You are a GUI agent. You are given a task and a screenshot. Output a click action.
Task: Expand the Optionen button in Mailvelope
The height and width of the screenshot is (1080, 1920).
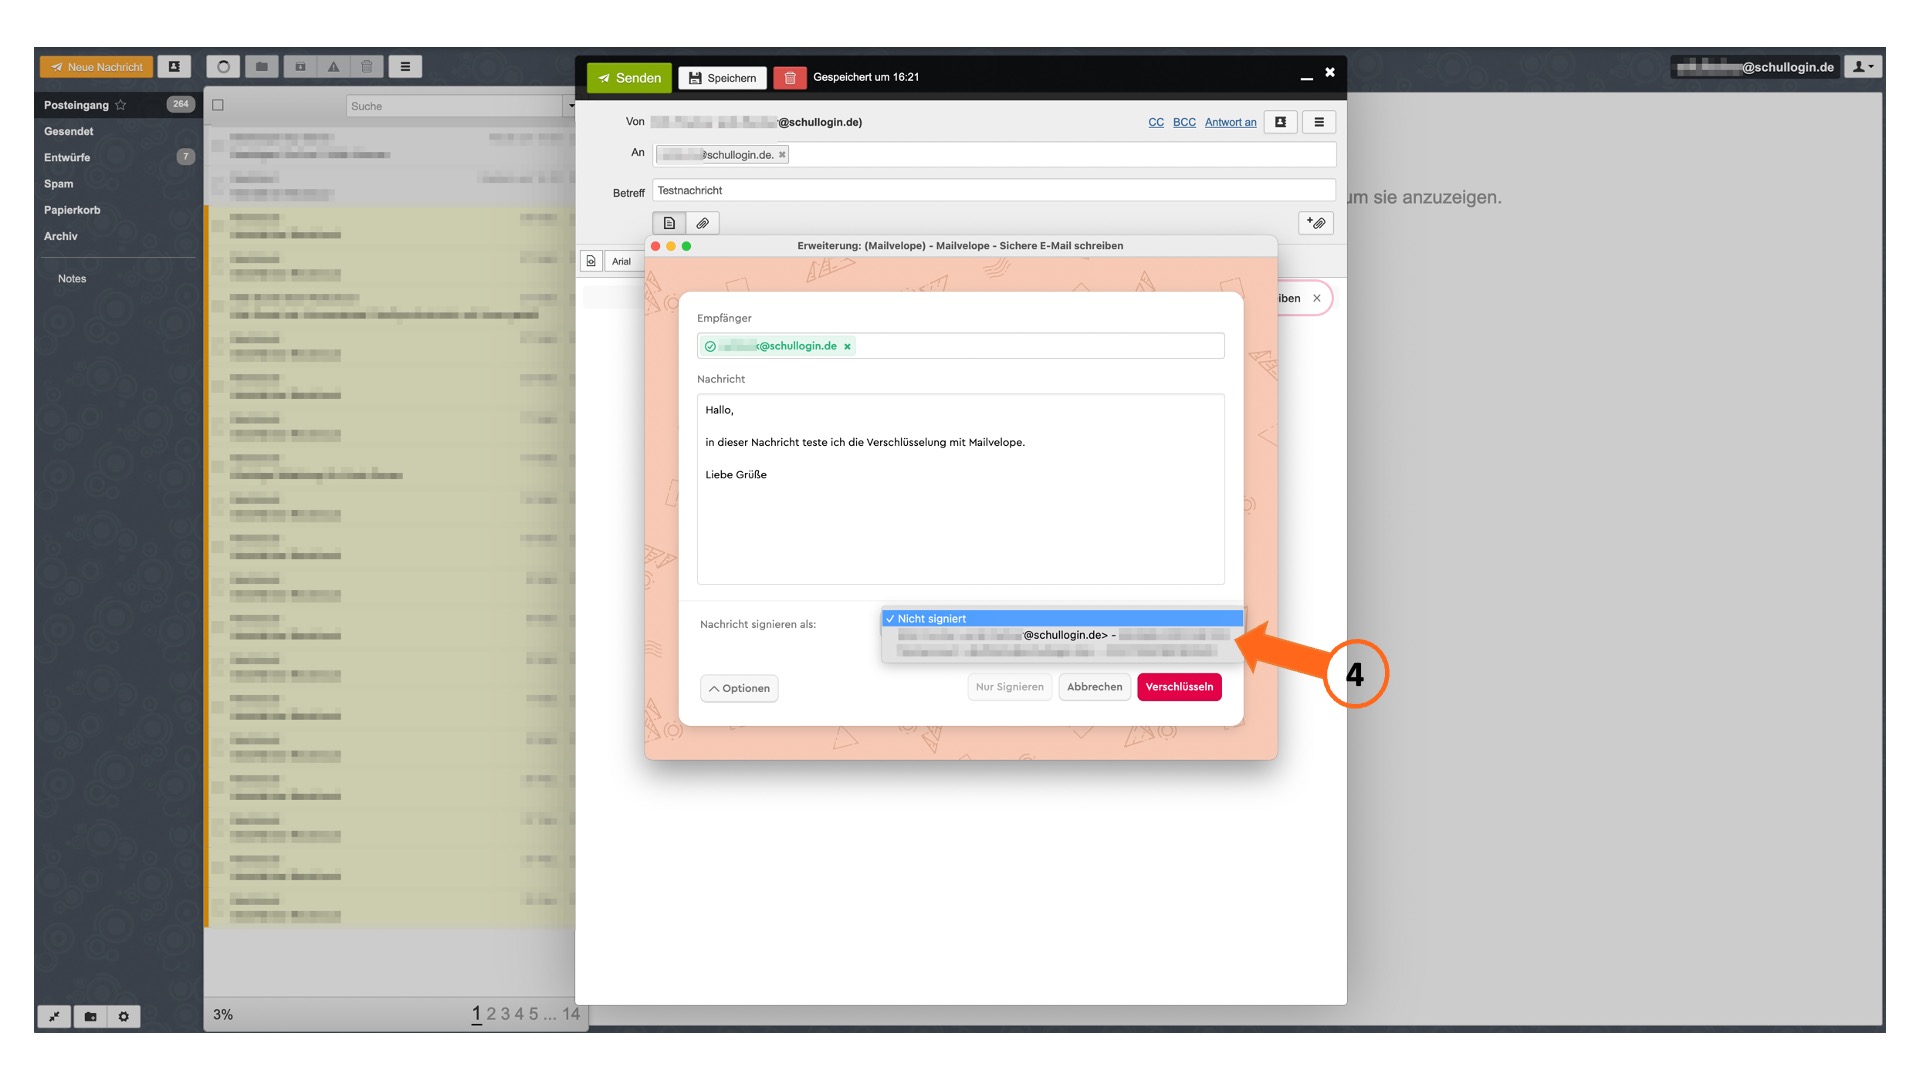[x=739, y=688]
